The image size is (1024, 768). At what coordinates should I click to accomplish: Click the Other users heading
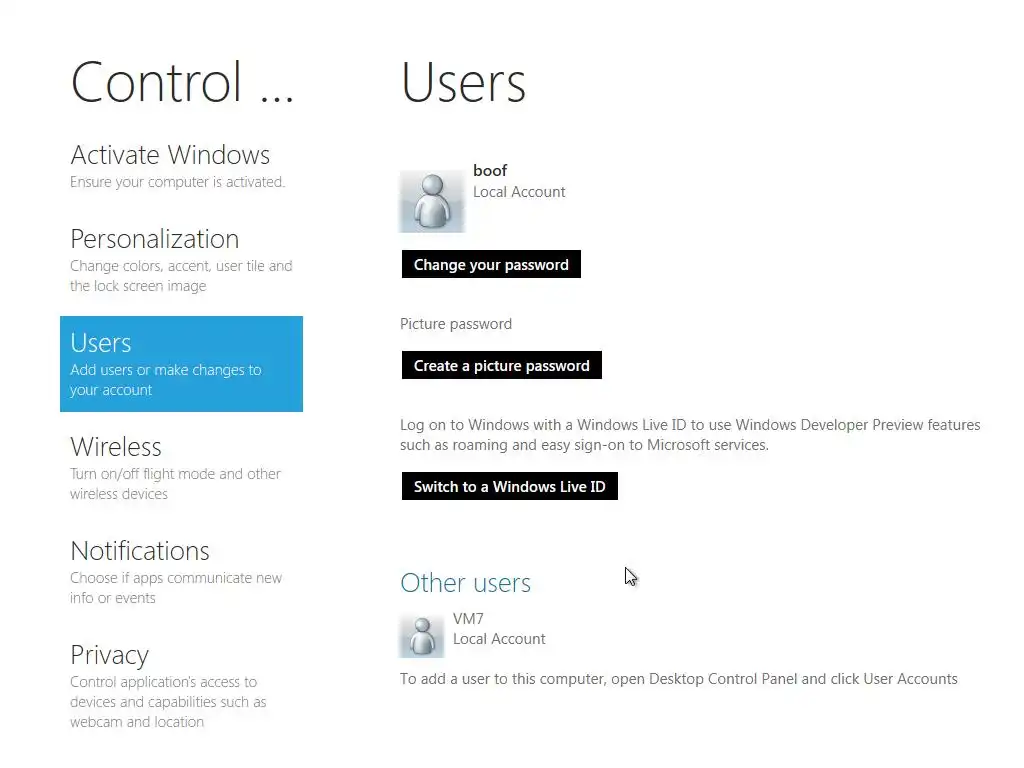[x=466, y=583]
